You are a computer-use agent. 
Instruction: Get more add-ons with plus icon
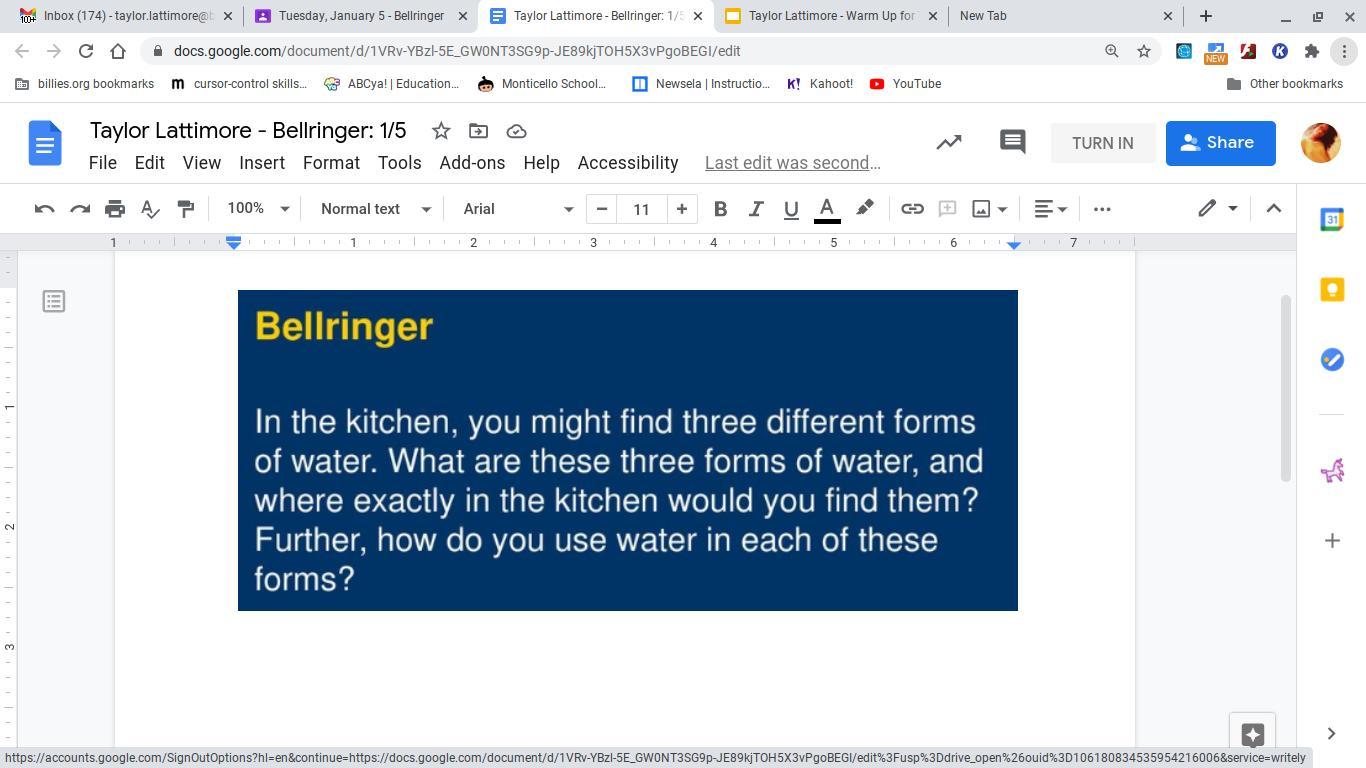(1332, 541)
